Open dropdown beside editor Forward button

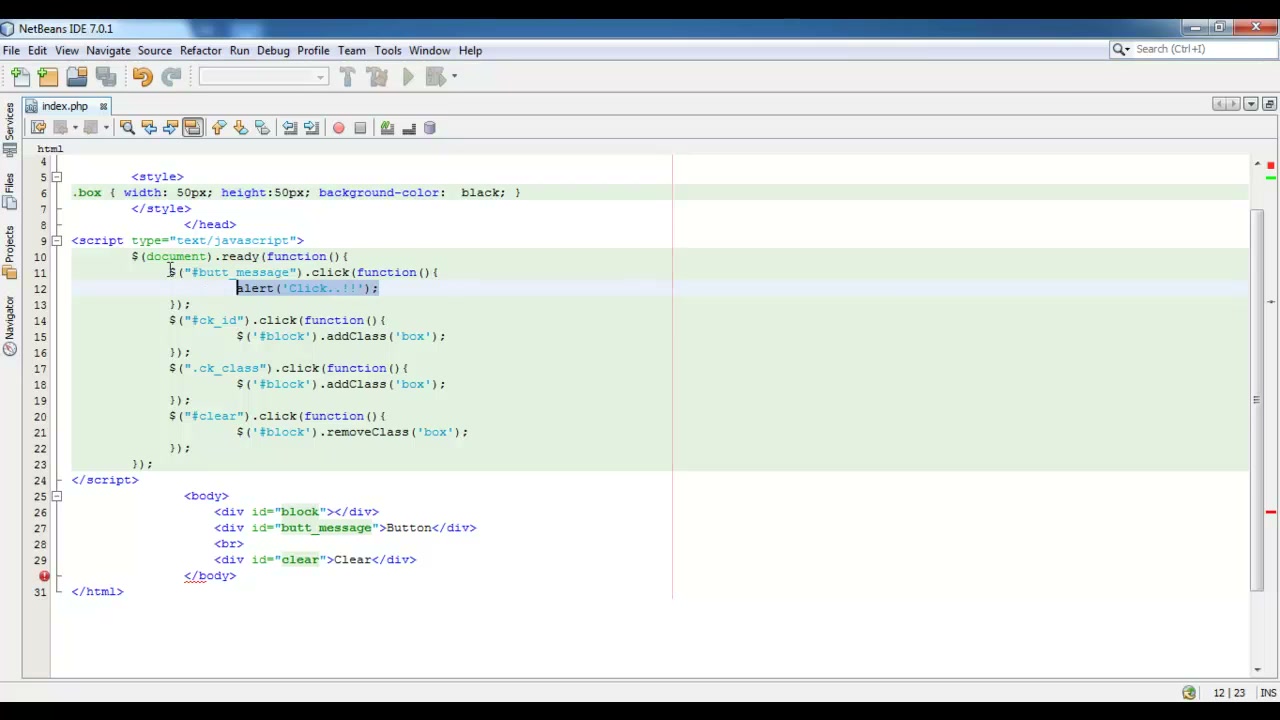pyautogui.click(x=106, y=128)
